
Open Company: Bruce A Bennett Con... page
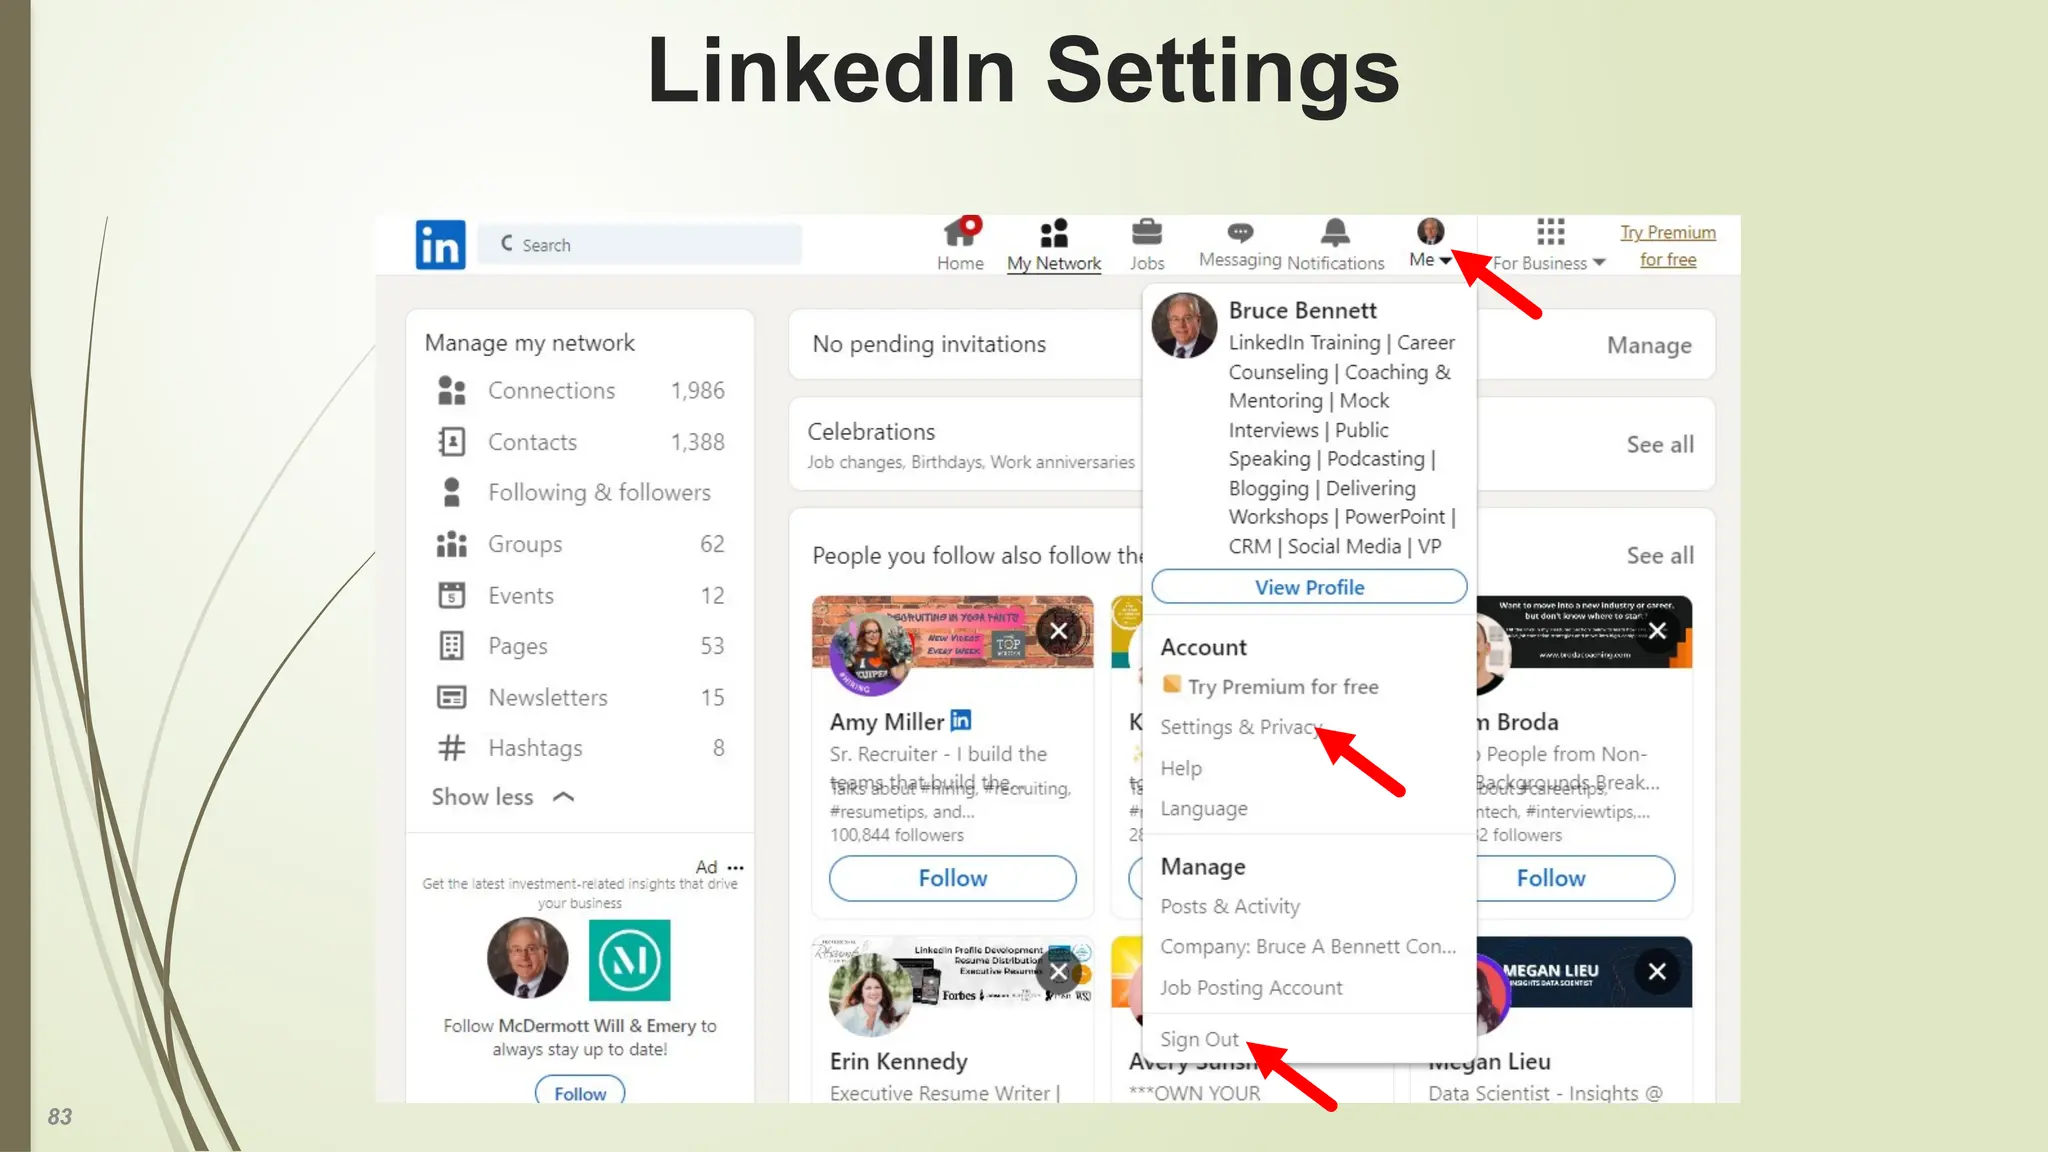coord(1308,947)
